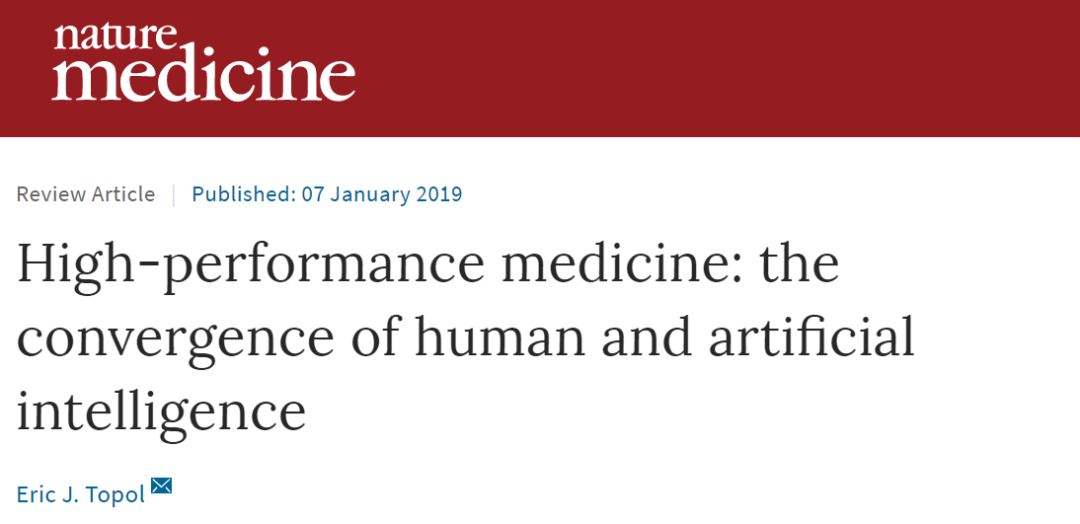Click the divider between Review Article and Published
The width and height of the screenshot is (1080, 524).
click(x=173, y=195)
